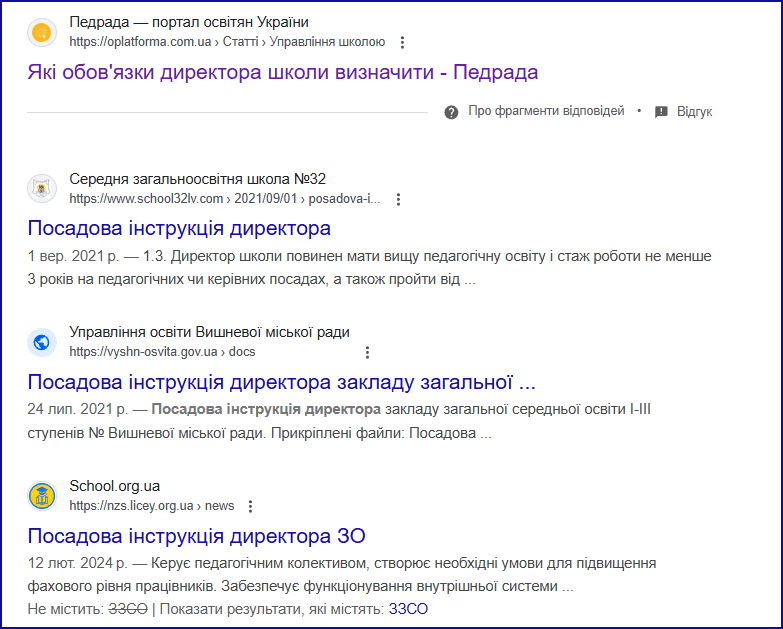
Task: Open 'Про фрагменти відповідей' info link
Action: 546,111
